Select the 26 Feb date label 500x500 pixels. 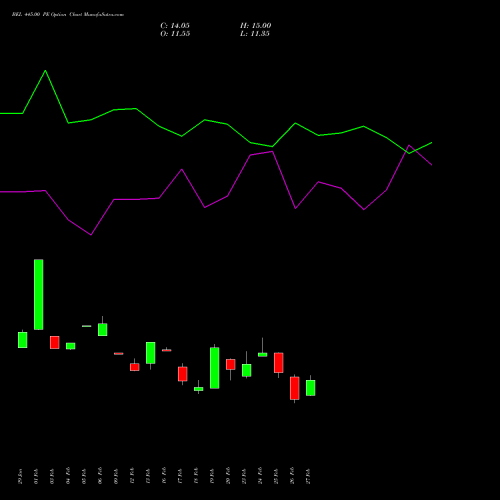tap(292, 476)
